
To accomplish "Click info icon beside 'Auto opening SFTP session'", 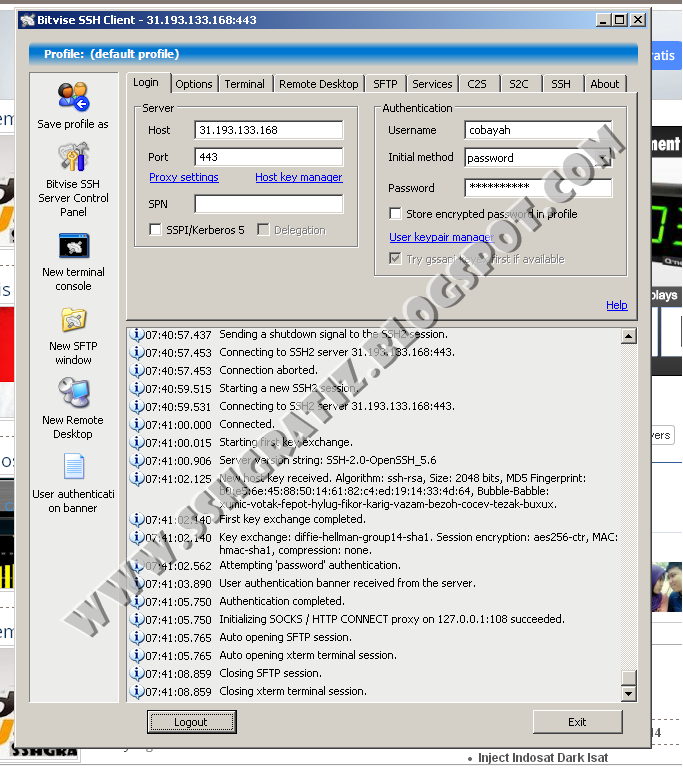I will point(137,638).
